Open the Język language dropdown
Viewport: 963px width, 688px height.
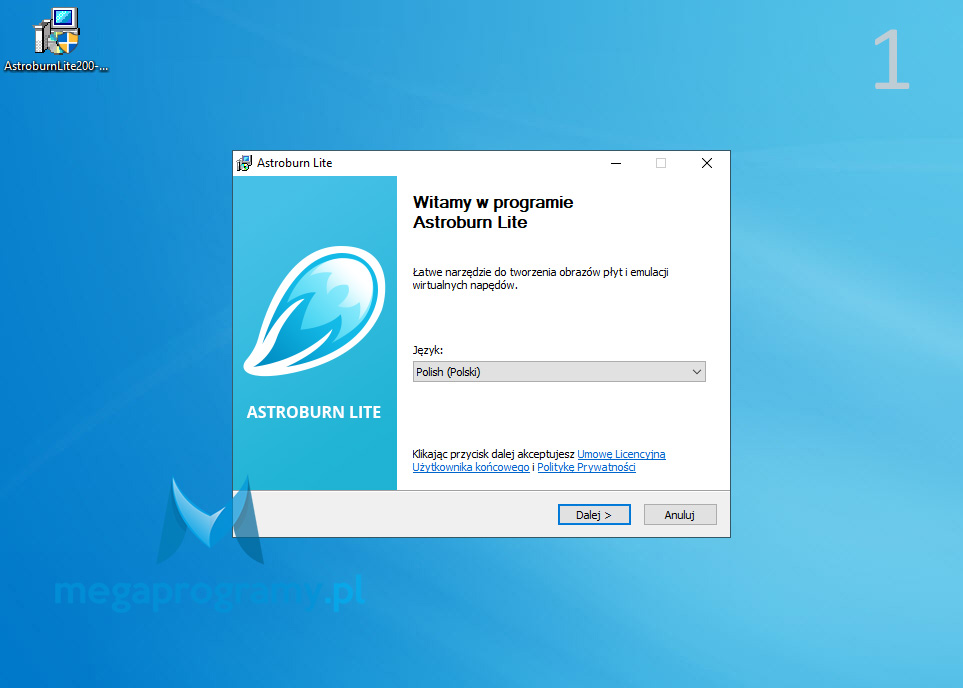[559, 372]
